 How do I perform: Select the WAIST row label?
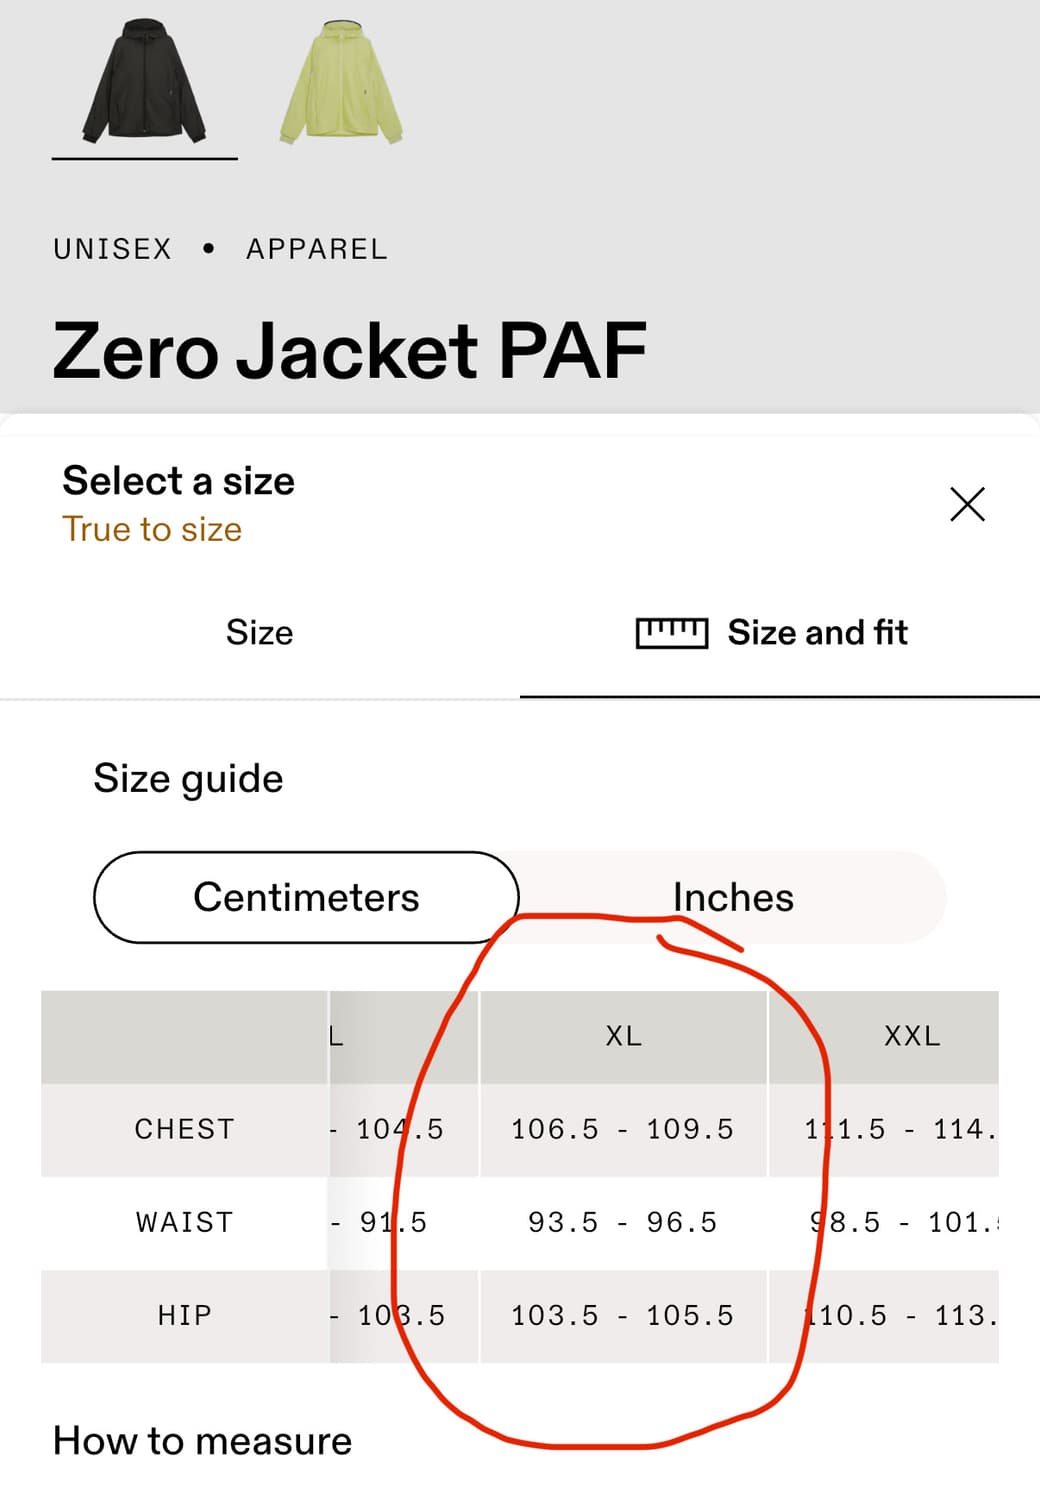point(184,1221)
